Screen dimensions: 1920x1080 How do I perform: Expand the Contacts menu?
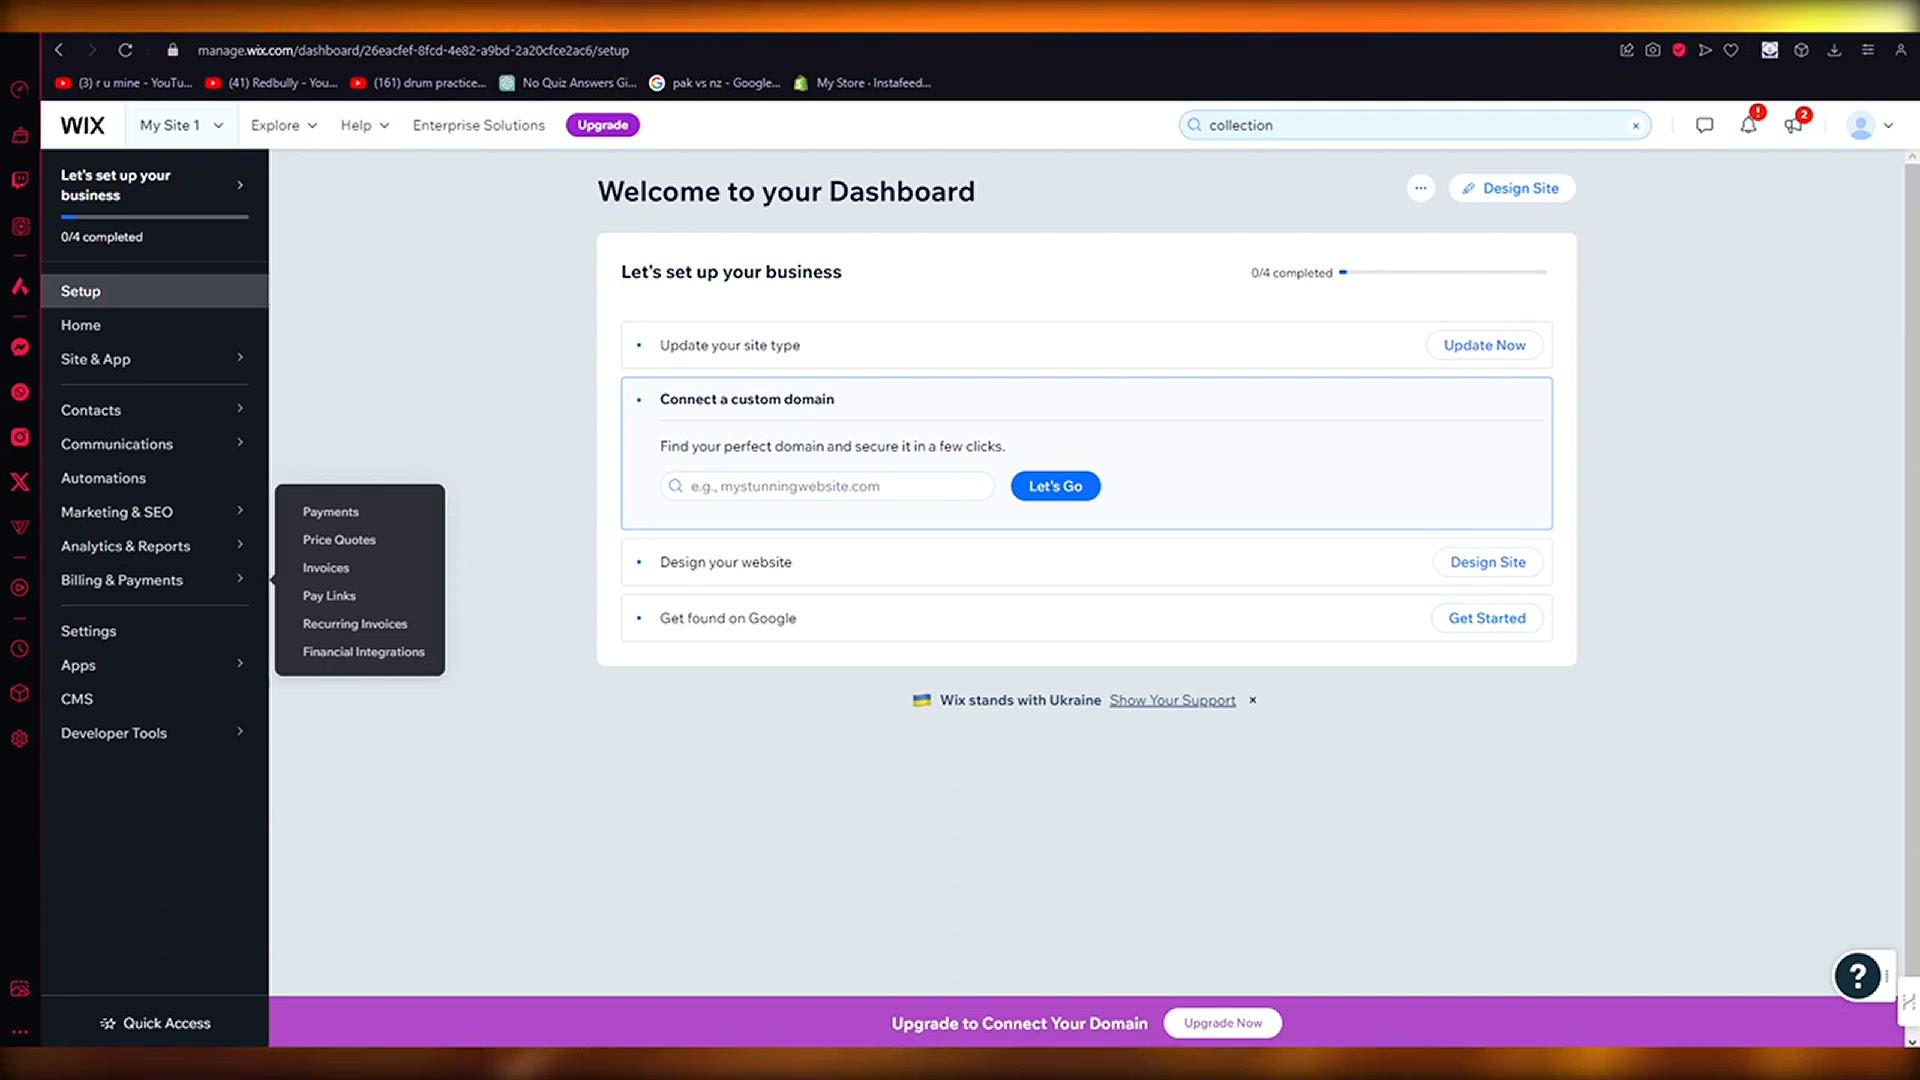pyautogui.click(x=154, y=410)
